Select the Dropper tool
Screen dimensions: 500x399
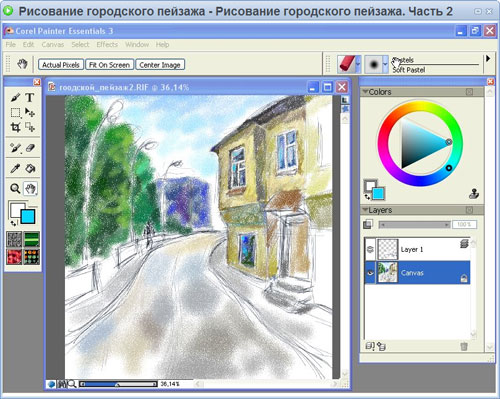(x=15, y=168)
